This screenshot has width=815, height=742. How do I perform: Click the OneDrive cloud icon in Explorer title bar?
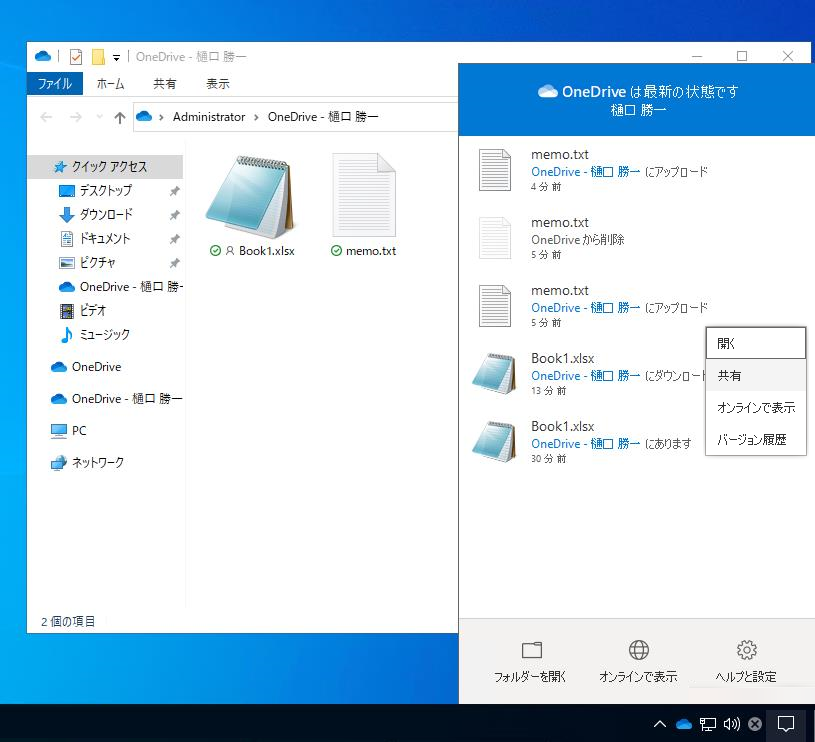pyautogui.click(x=43, y=56)
